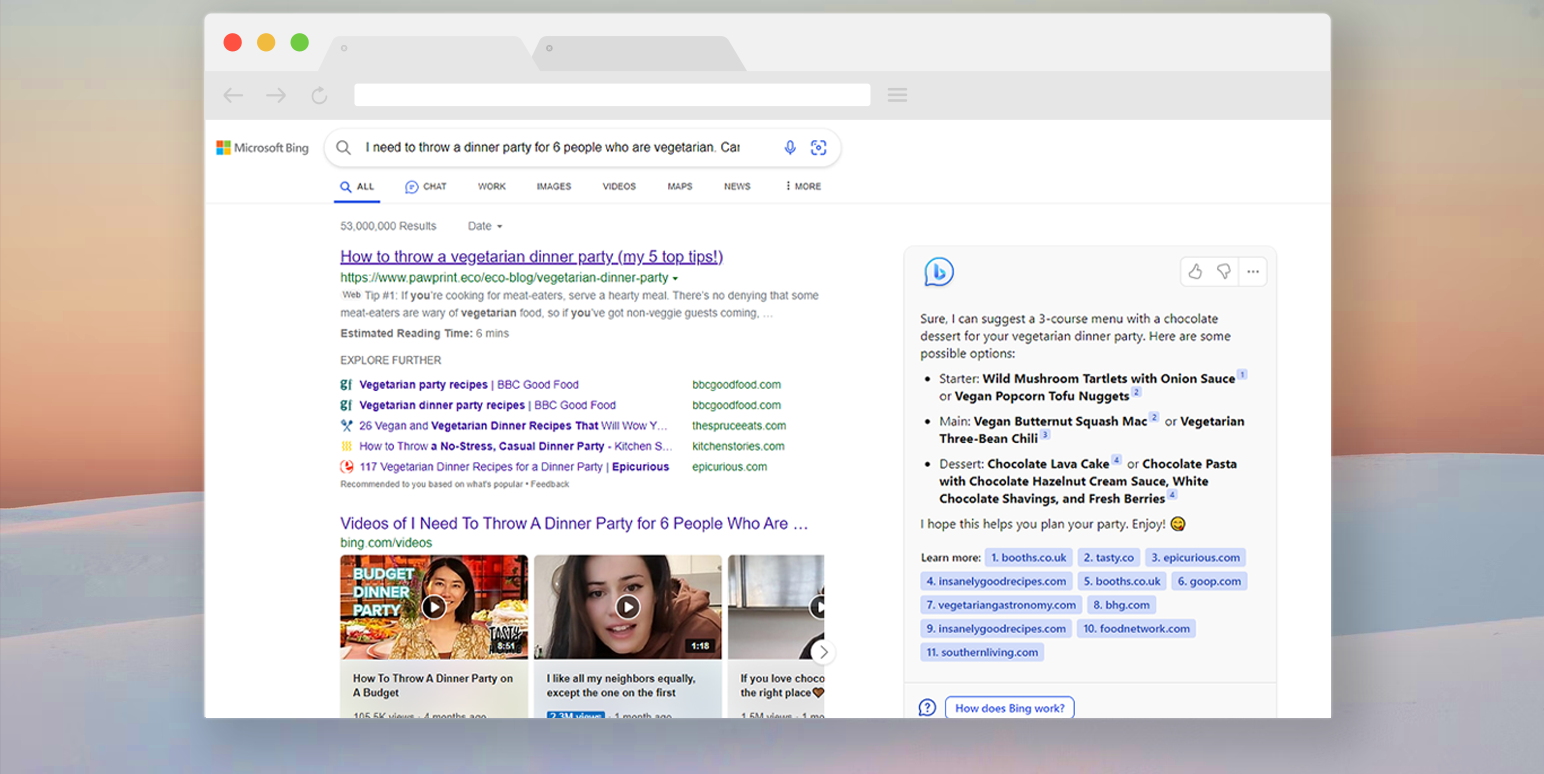This screenshot has height=774, width=1544.
Task: Play the neighbors video thumbnail
Action: [x=627, y=606]
